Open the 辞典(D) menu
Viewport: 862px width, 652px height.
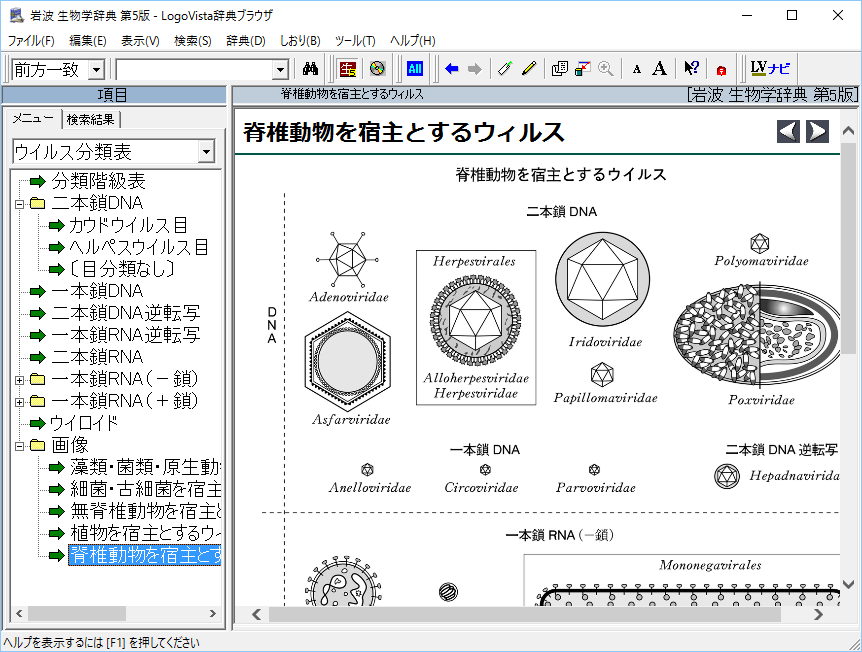245,41
